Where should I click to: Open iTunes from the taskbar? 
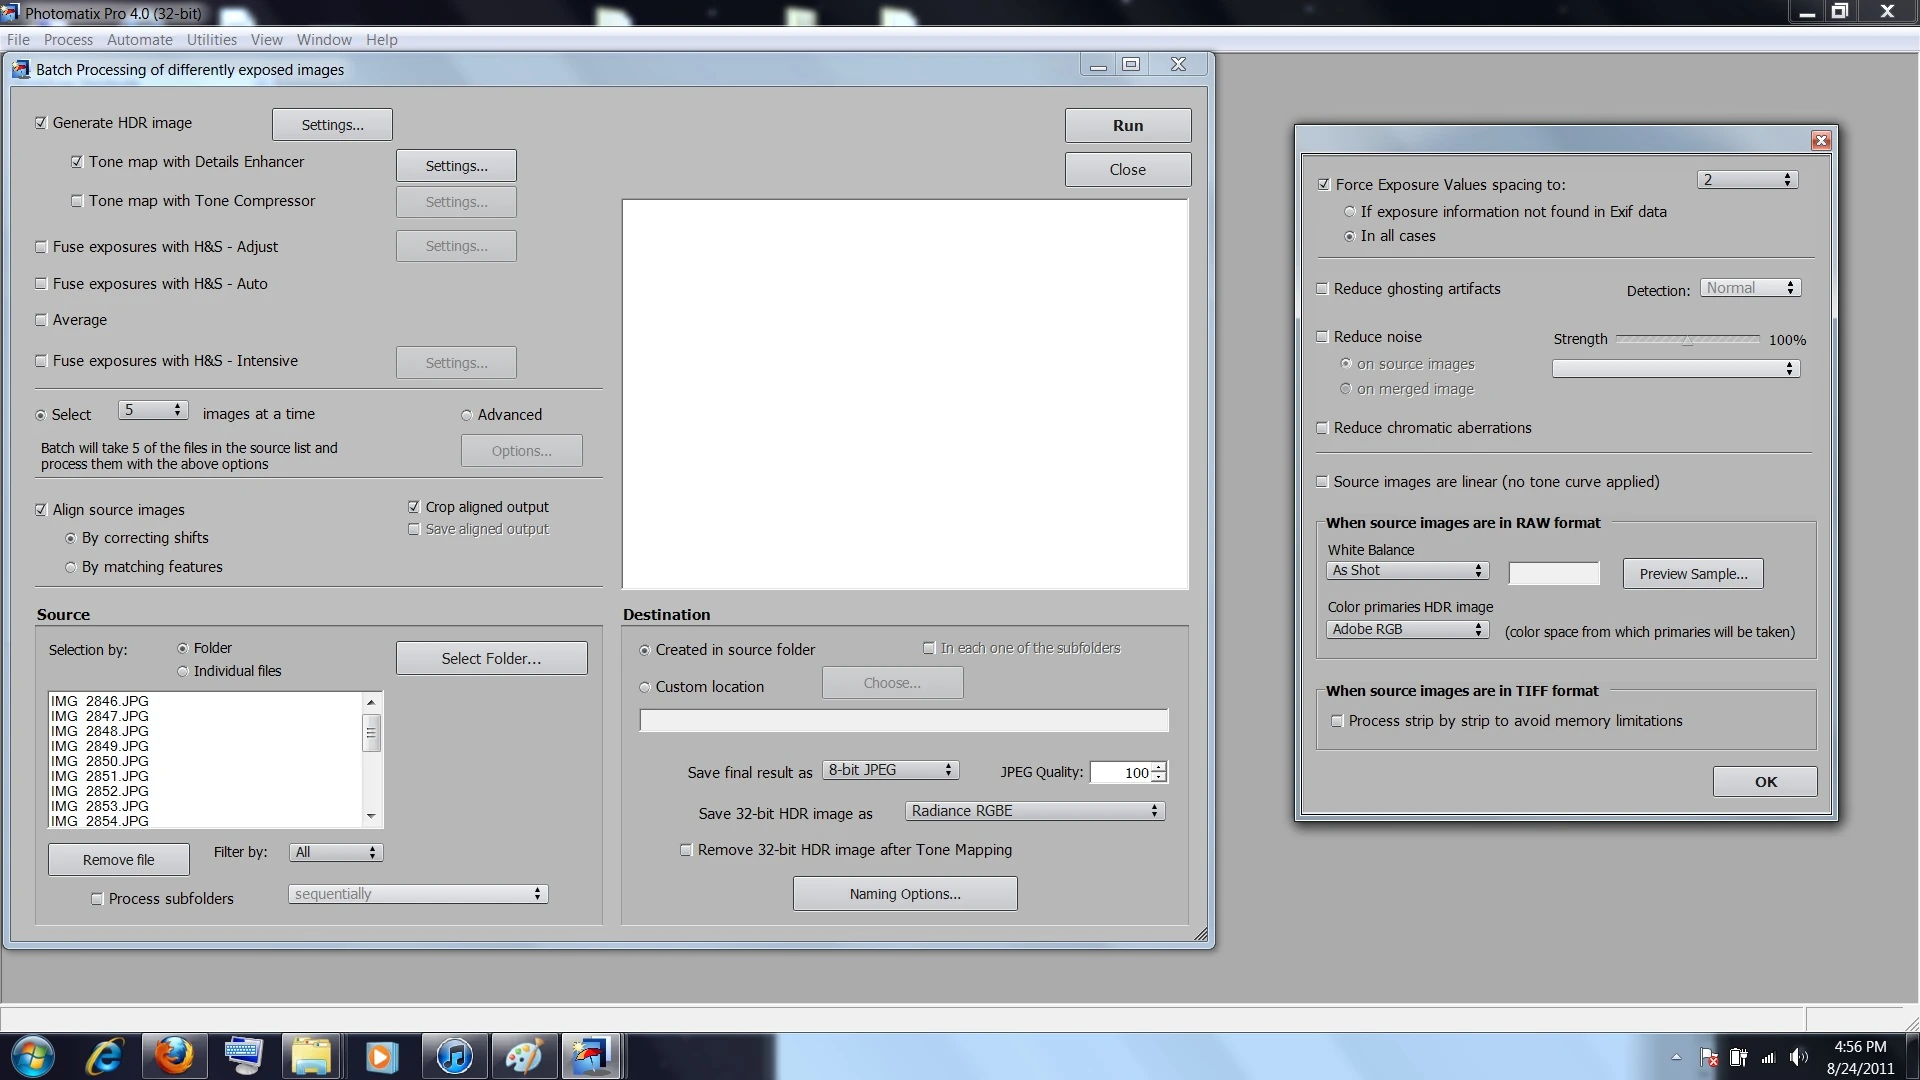(x=454, y=1056)
